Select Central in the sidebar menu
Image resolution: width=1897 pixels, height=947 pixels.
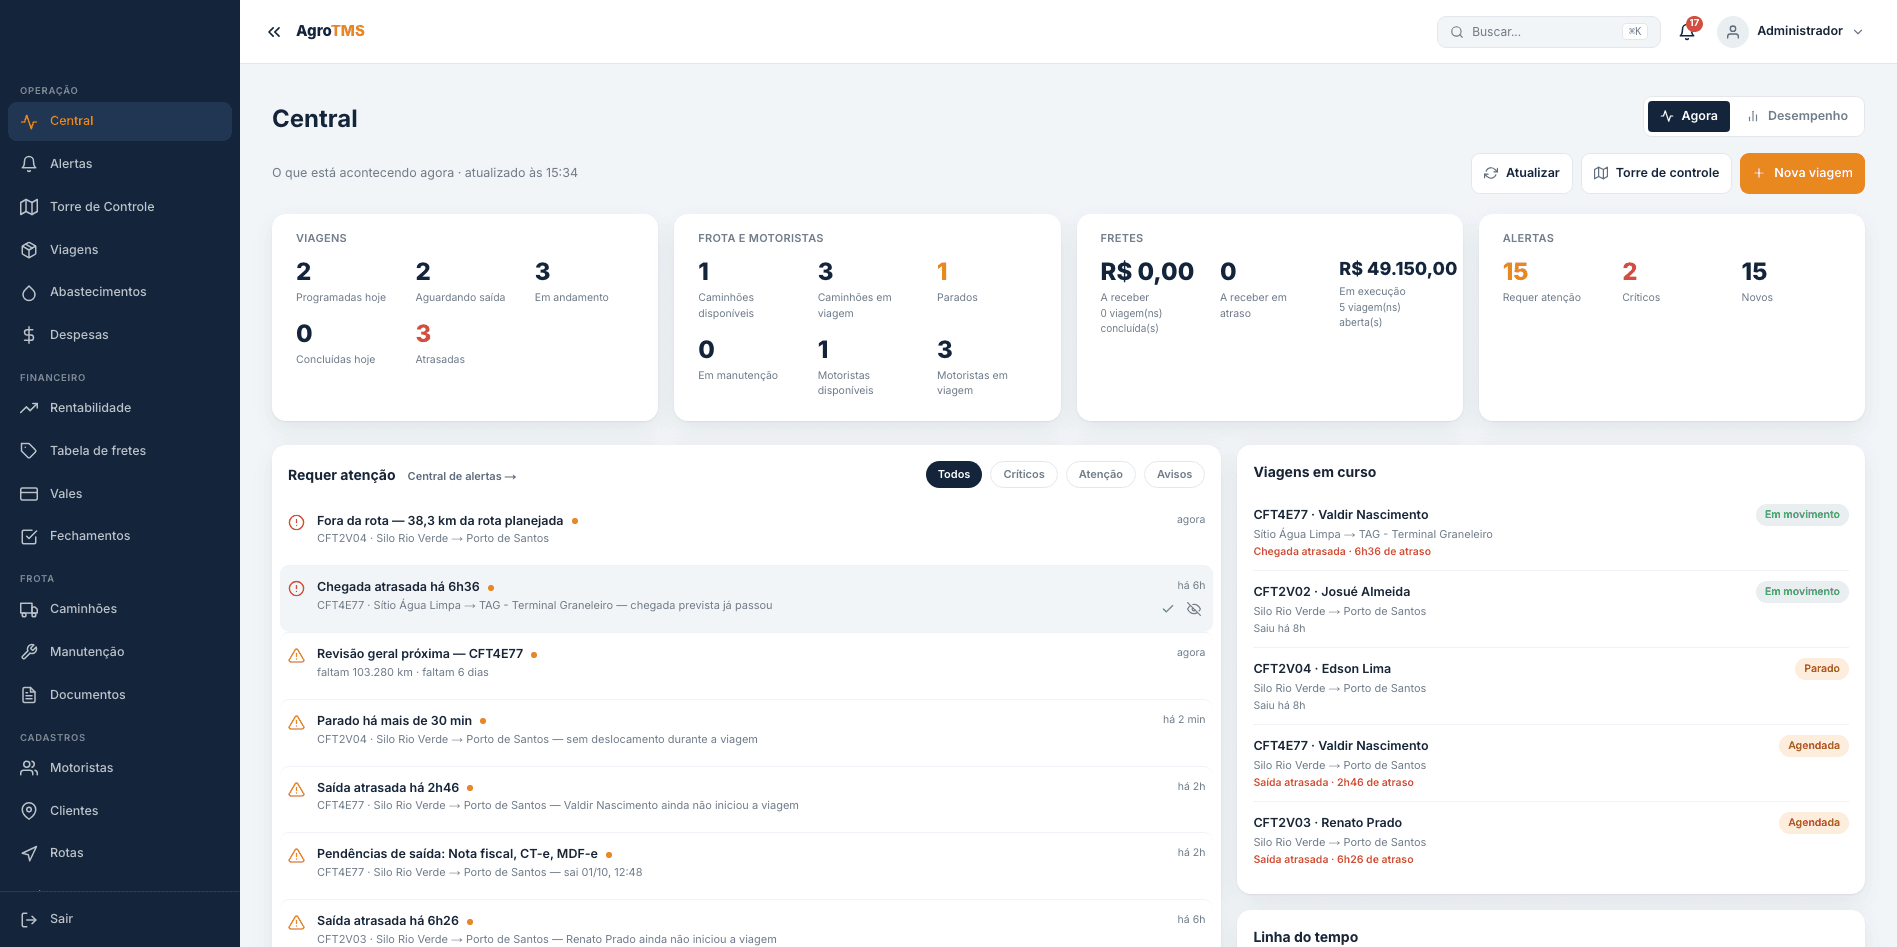click(x=120, y=121)
